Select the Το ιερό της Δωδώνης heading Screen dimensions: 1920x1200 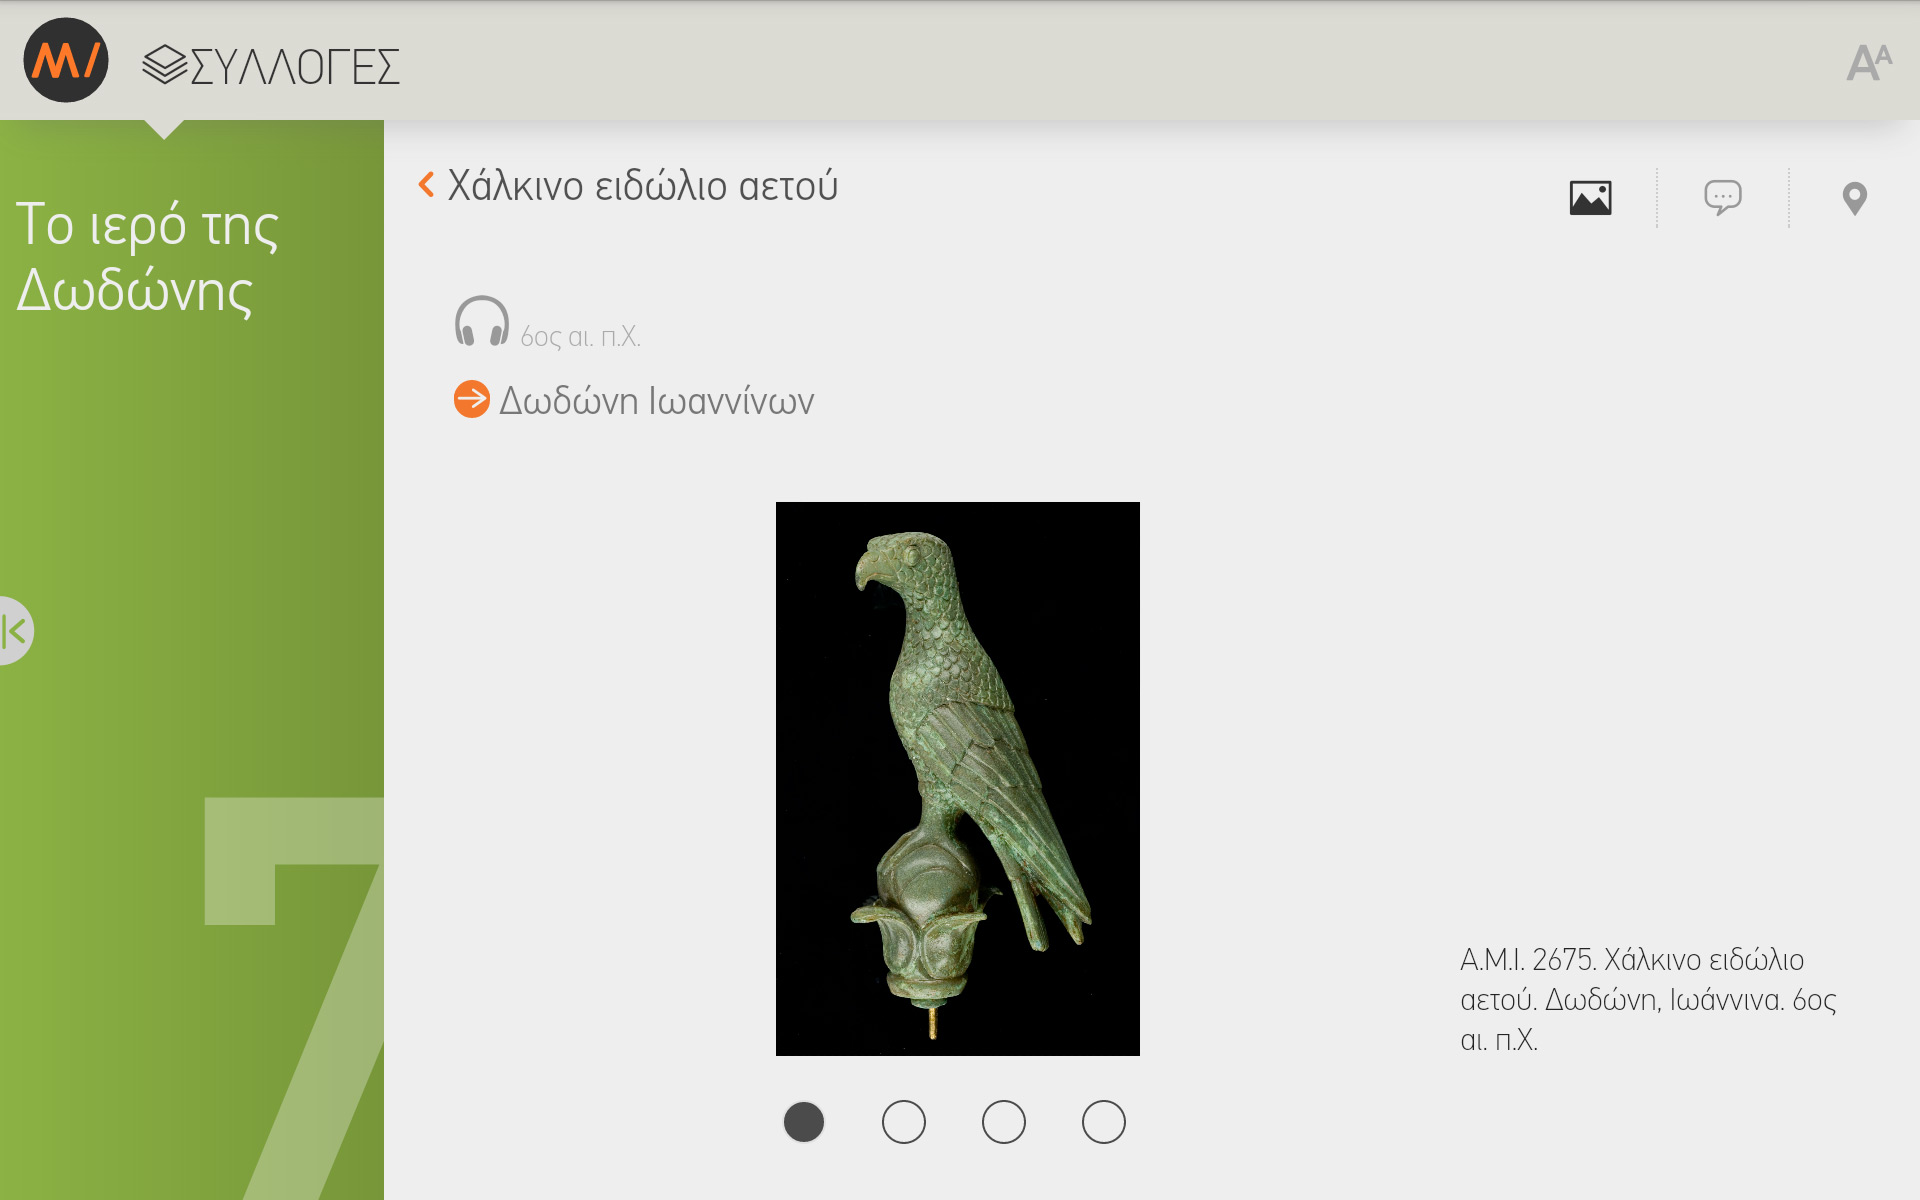coord(147,257)
